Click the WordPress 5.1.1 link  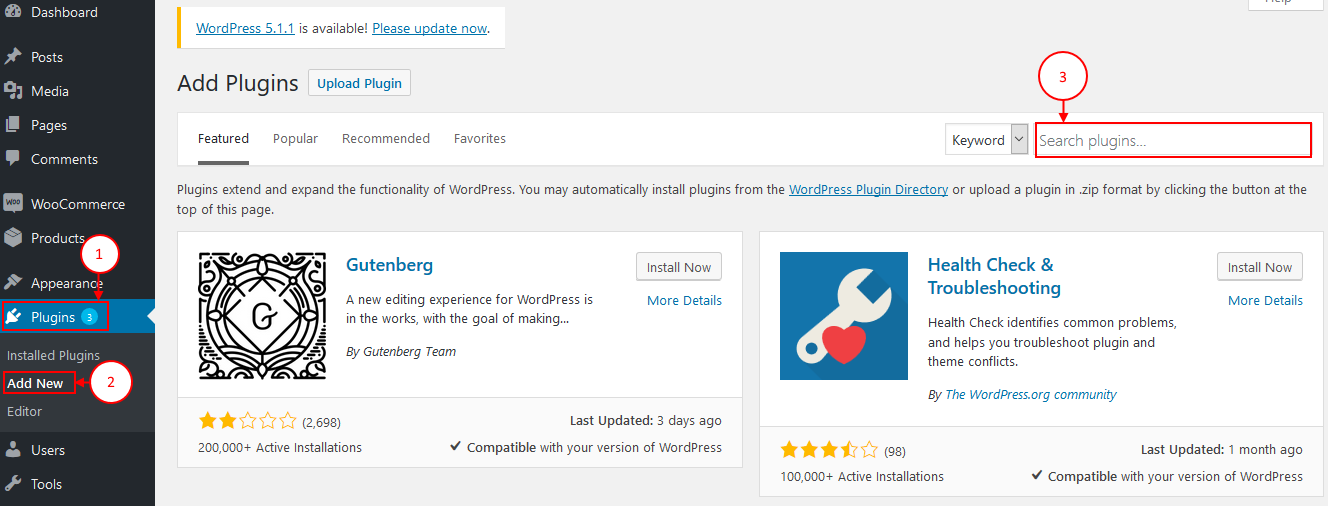[x=245, y=28]
